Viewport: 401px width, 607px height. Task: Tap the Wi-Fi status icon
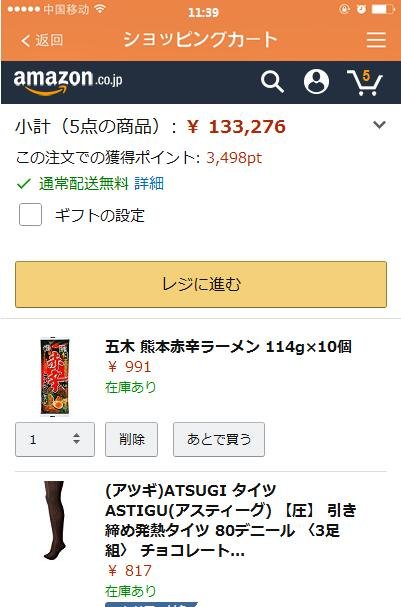(x=100, y=9)
